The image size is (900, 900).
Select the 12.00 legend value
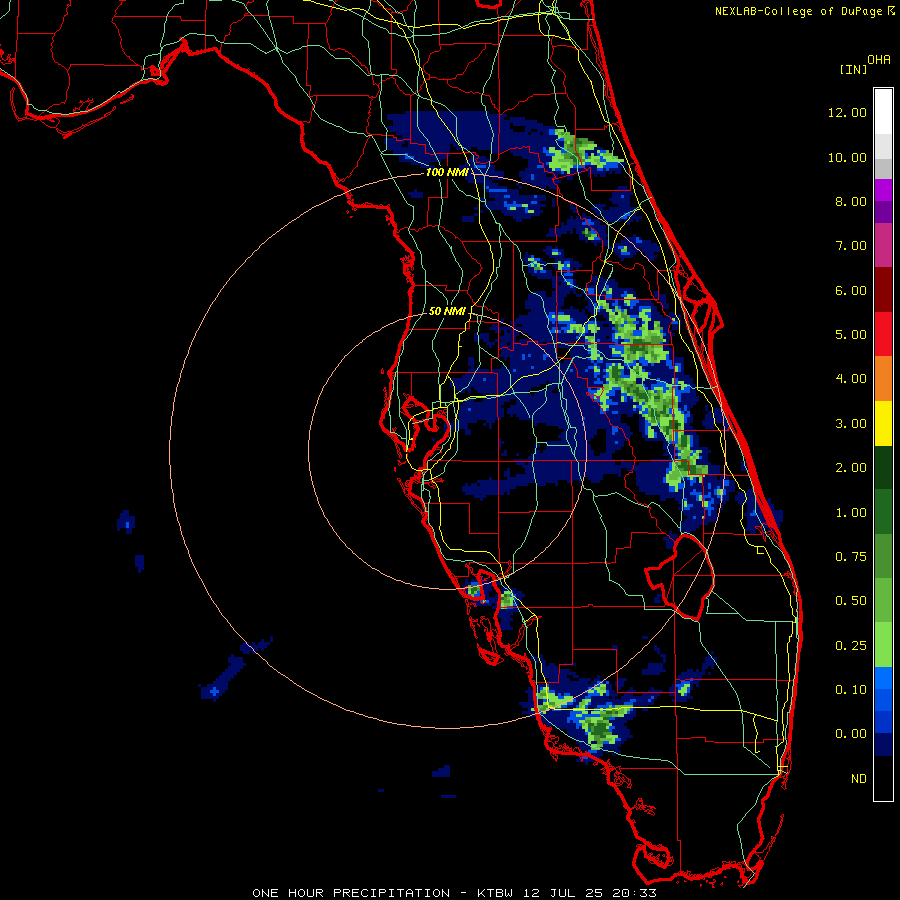coord(847,112)
